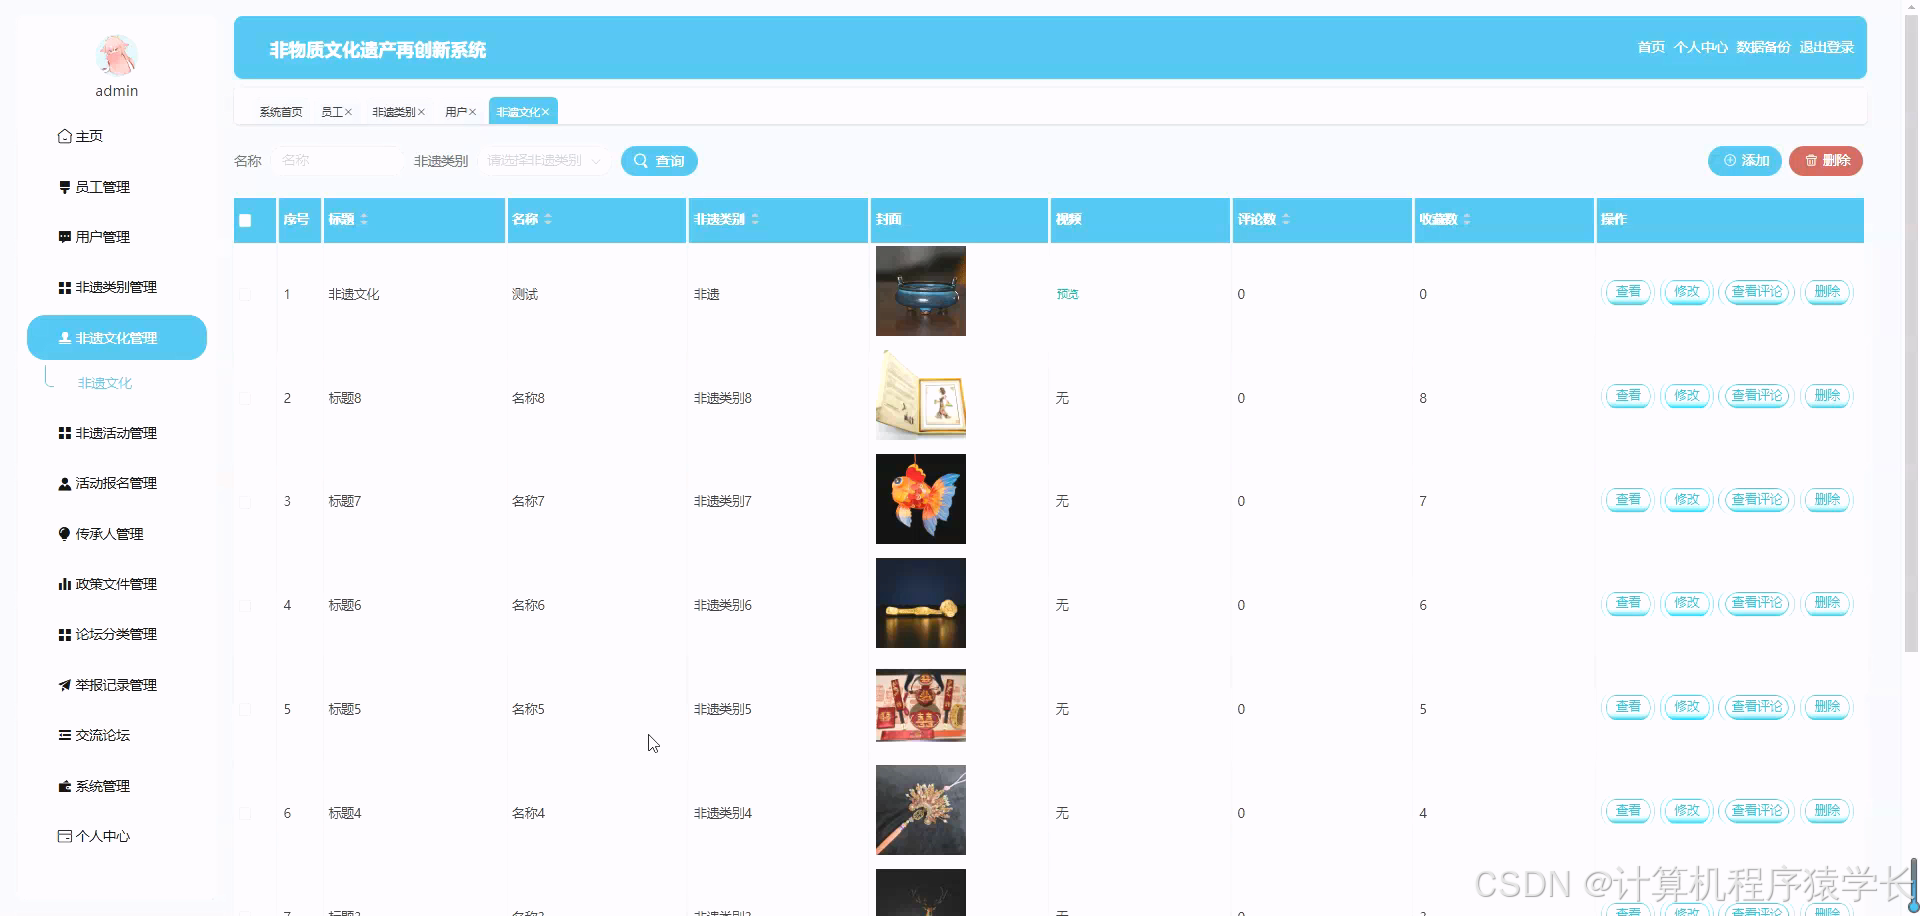Check the 标题4 row checkbox
1920x916 pixels.
point(245,813)
